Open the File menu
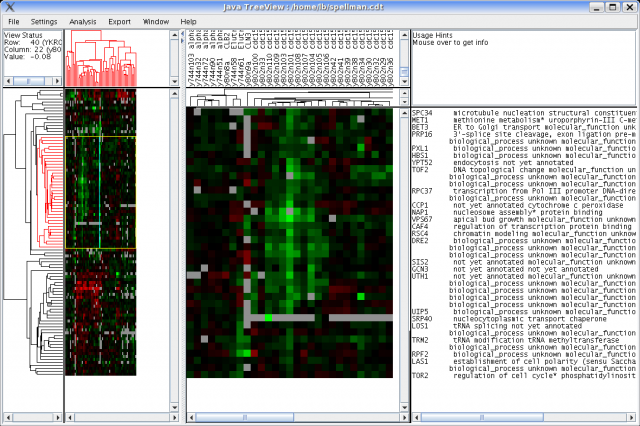 pyautogui.click(x=14, y=20)
